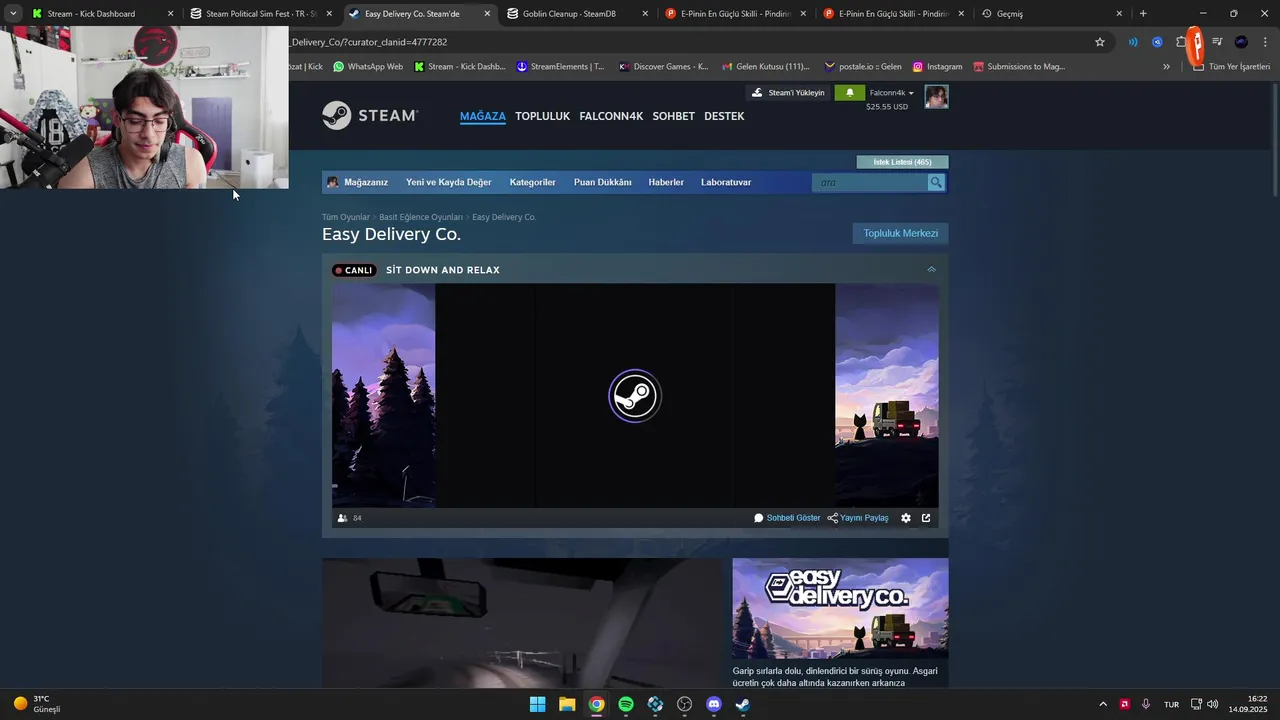Open weather widget 31°C Güneşli
1280x720 pixels.
click(37, 704)
